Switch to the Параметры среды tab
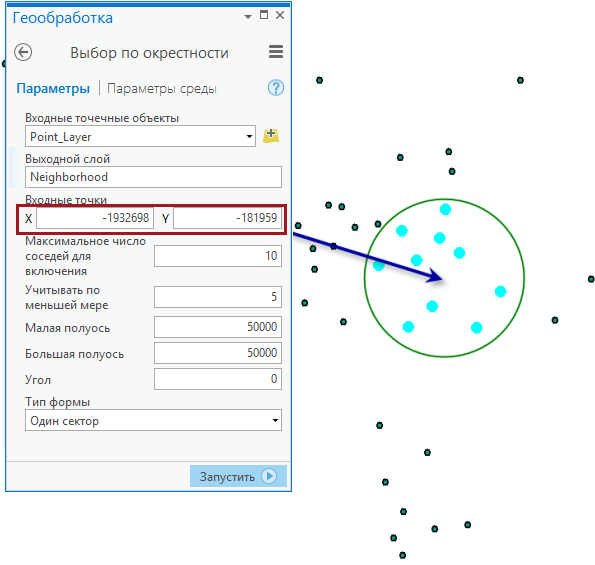This screenshot has width=595, height=565. [x=162, y=88]
